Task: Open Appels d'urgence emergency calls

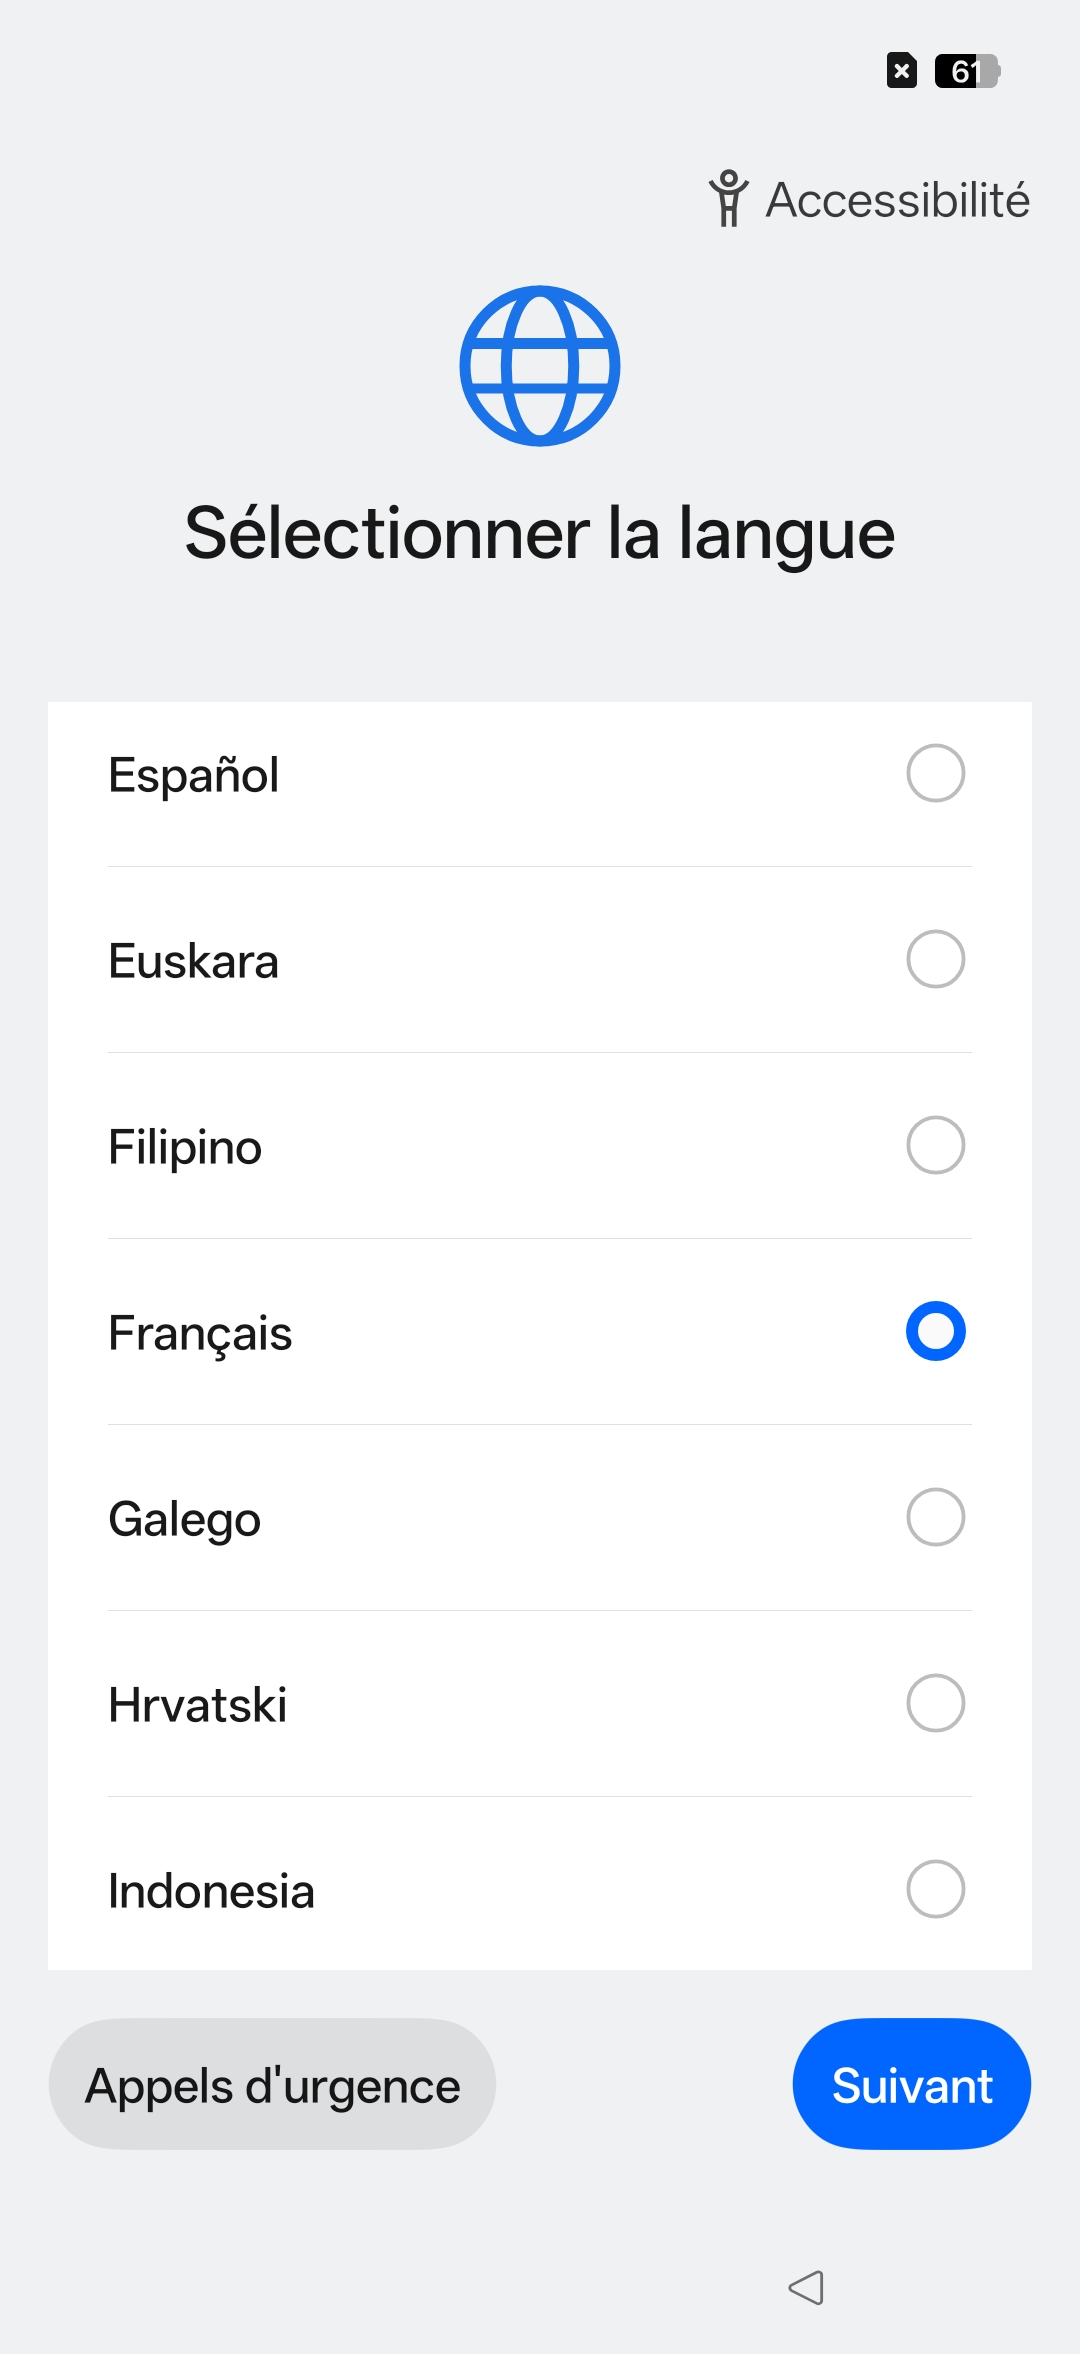Action: click(272, 2084)
